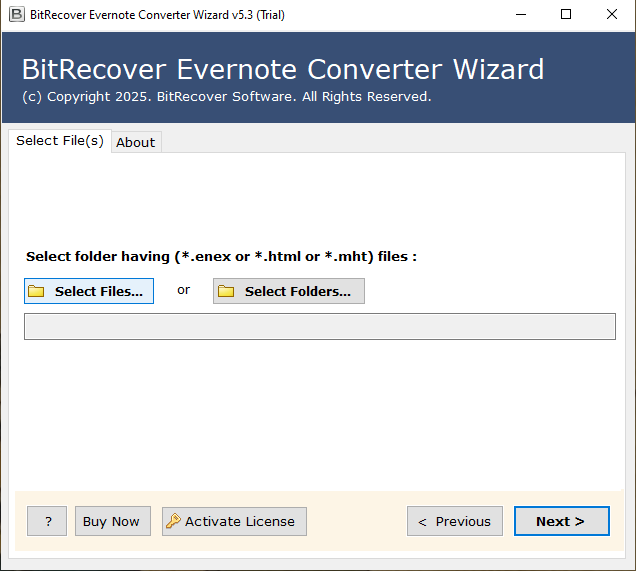Minimize the converter wizard window
The image size is (636, 571).
pyautogui.click(x=521, y=15)
